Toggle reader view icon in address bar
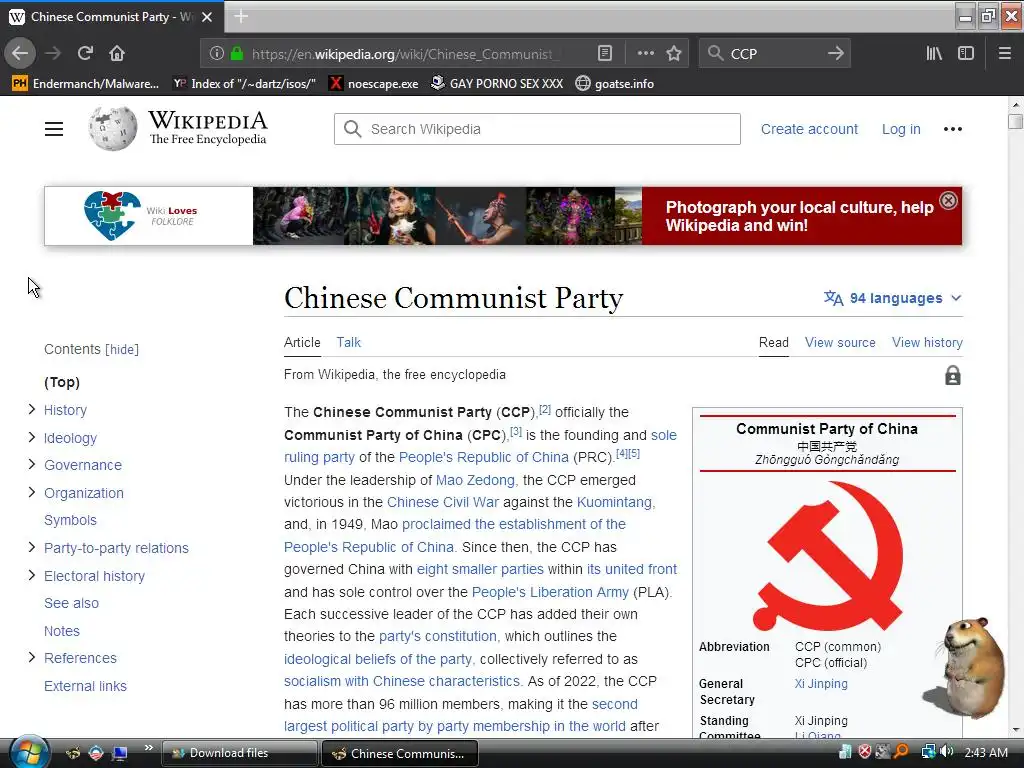 [x=605, y=54]
